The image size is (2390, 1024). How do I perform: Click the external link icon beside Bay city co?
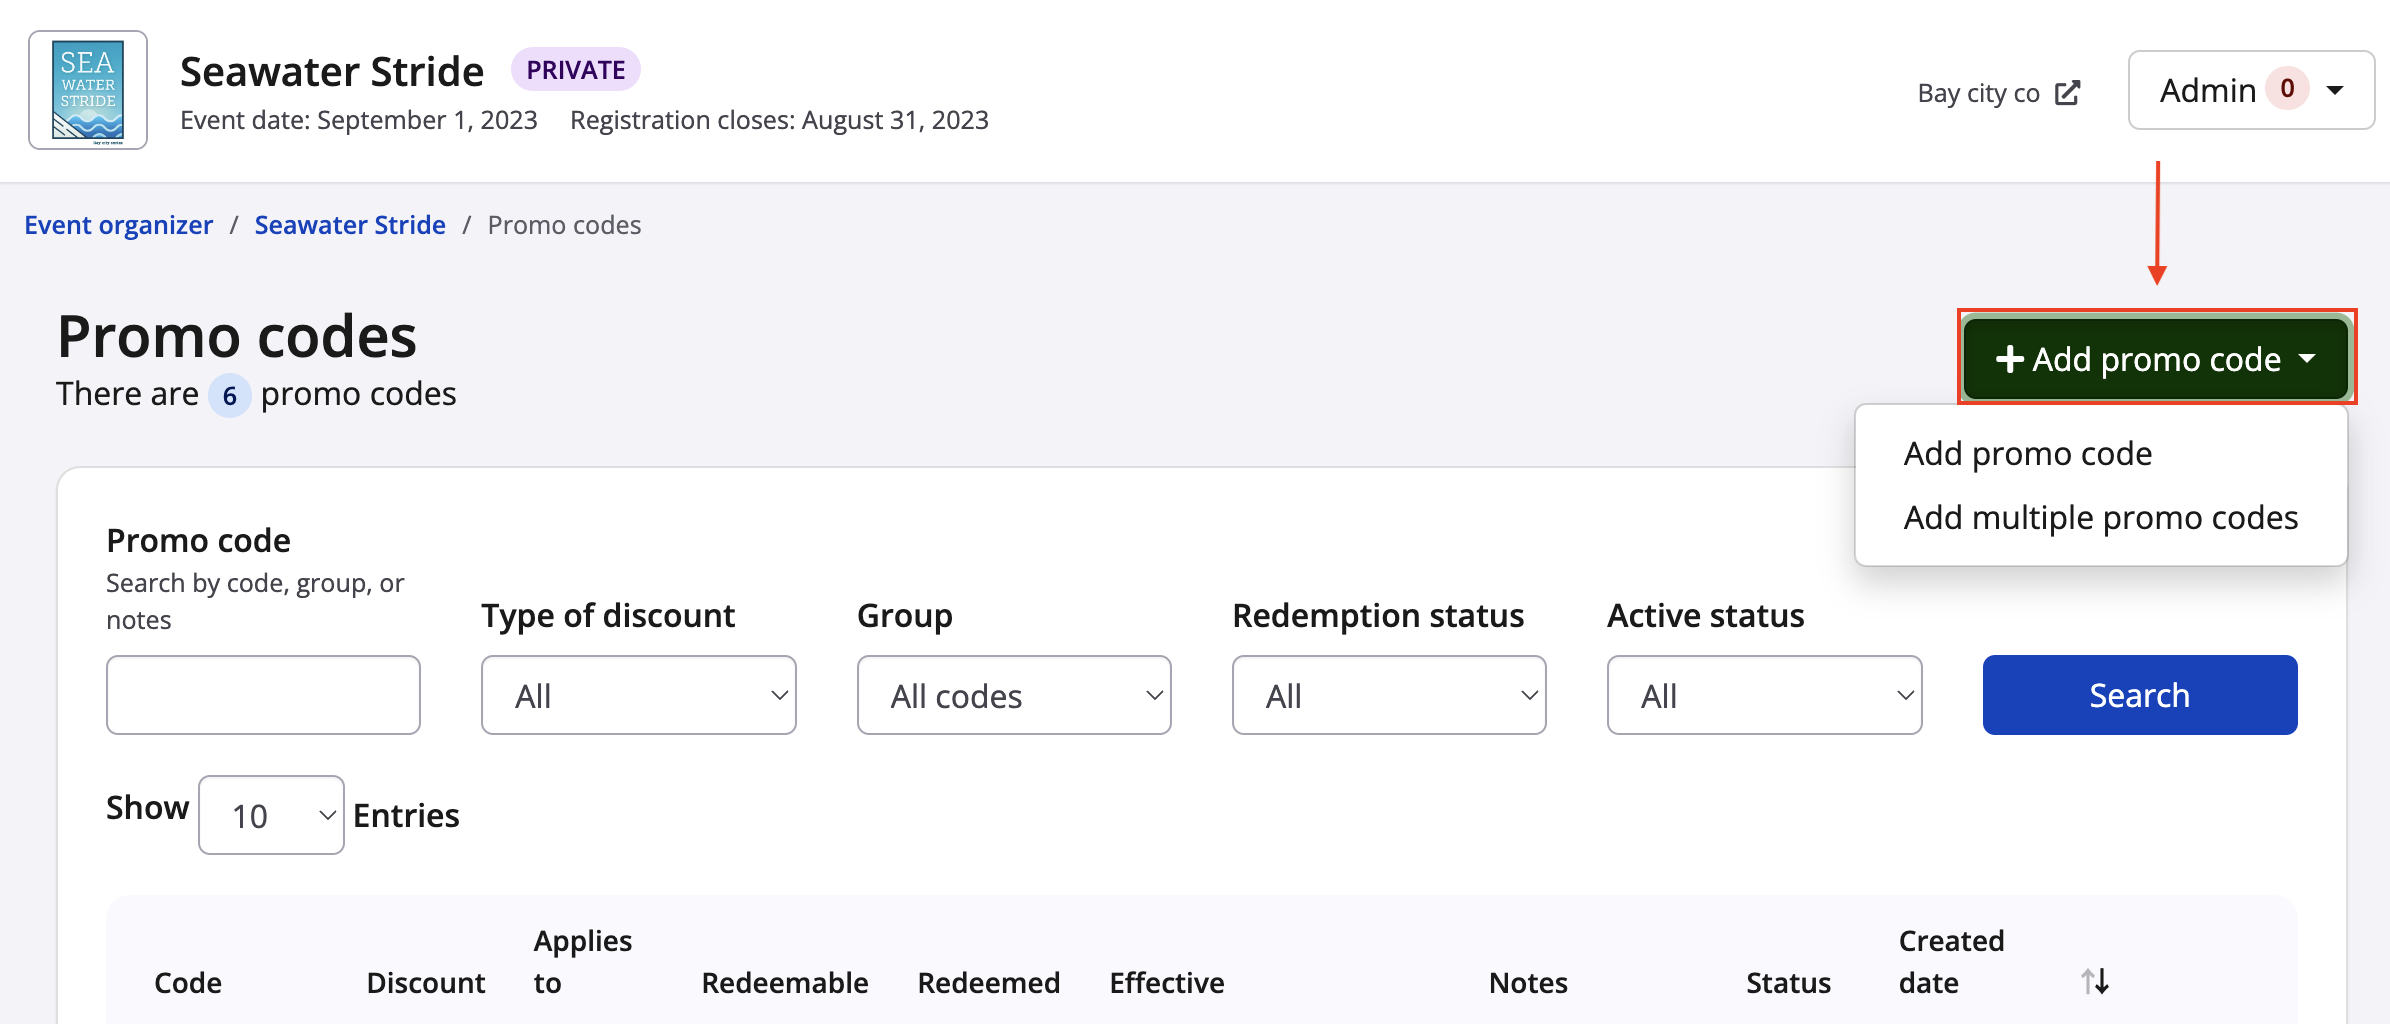pos(2067,93)
